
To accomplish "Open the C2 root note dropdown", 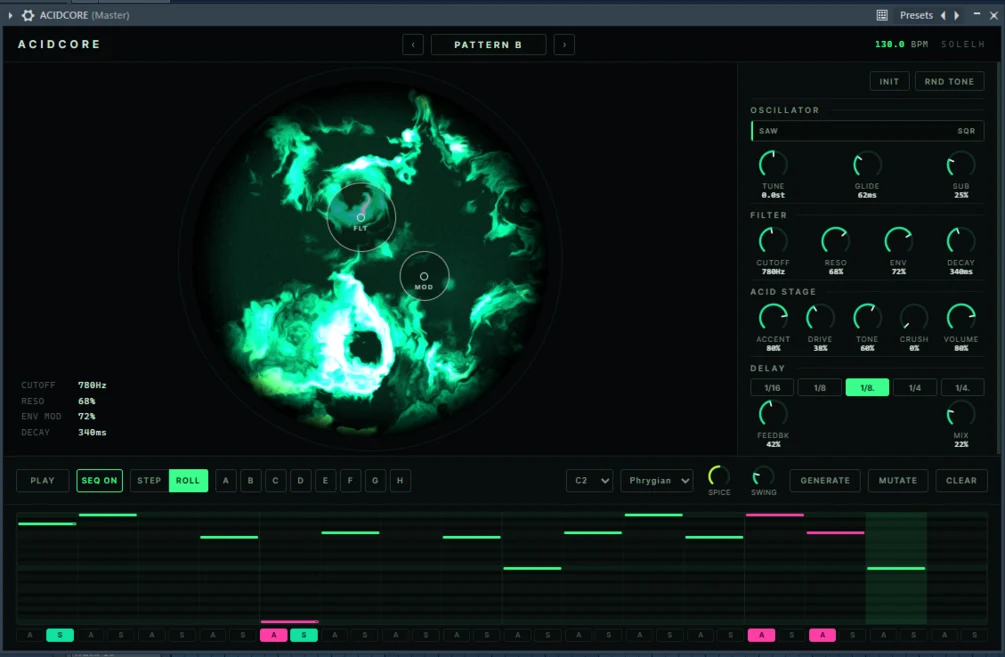I will tap(590, 481).
